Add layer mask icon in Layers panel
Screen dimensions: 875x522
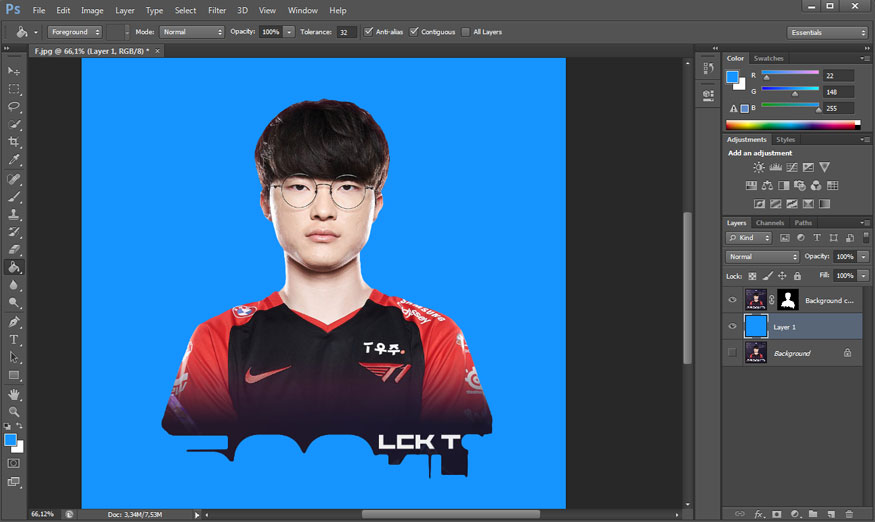tap(776, 514)
